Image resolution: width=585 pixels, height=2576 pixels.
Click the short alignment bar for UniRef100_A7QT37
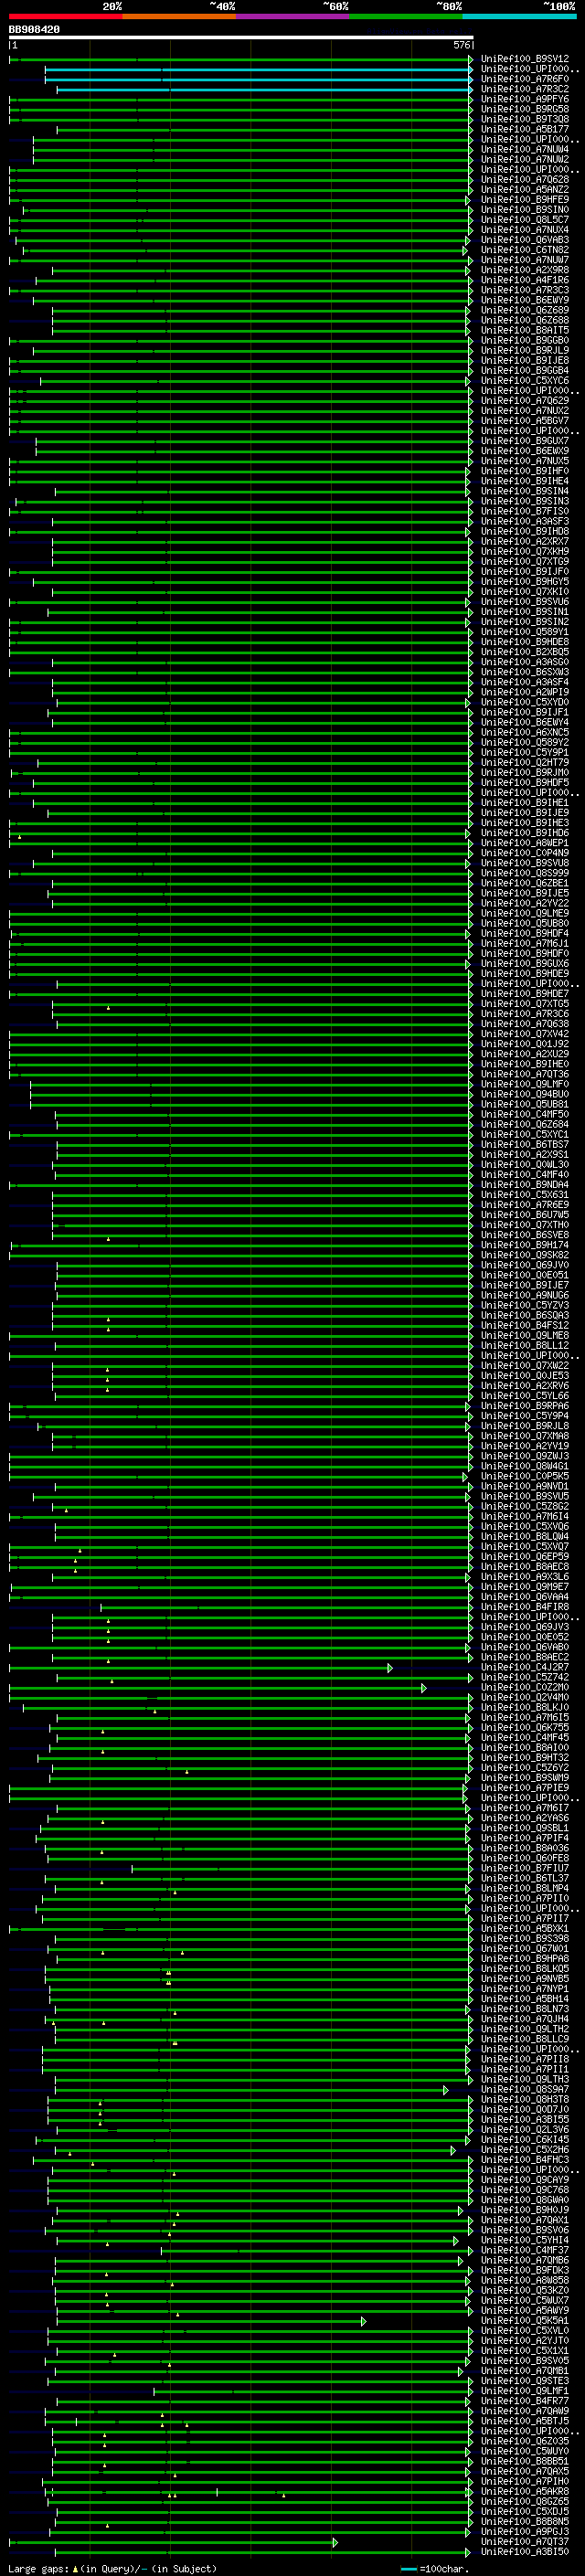click(173, 2541)
